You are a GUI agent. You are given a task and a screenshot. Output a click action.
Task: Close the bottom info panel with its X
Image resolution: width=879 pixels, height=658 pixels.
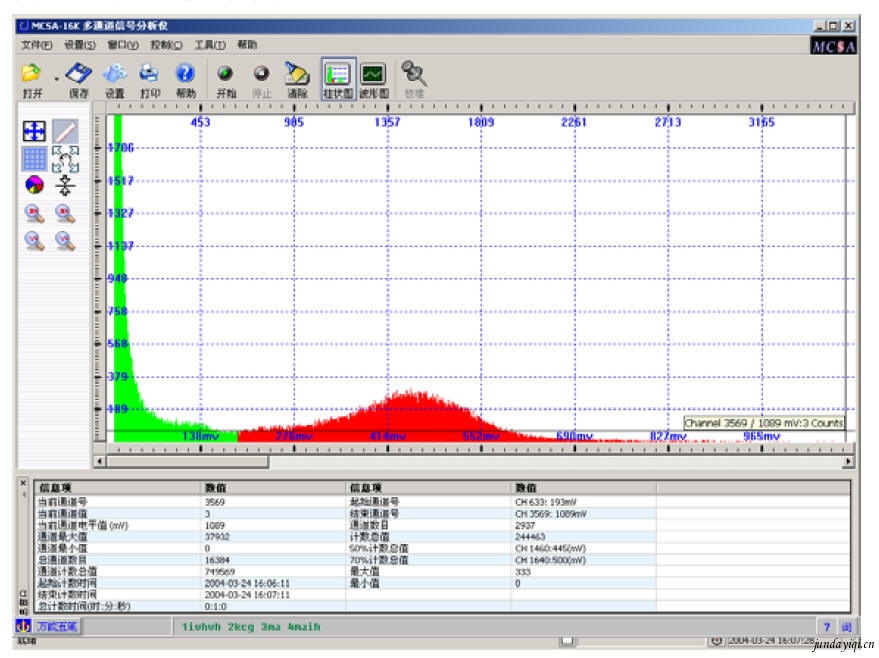click(24, 482)
